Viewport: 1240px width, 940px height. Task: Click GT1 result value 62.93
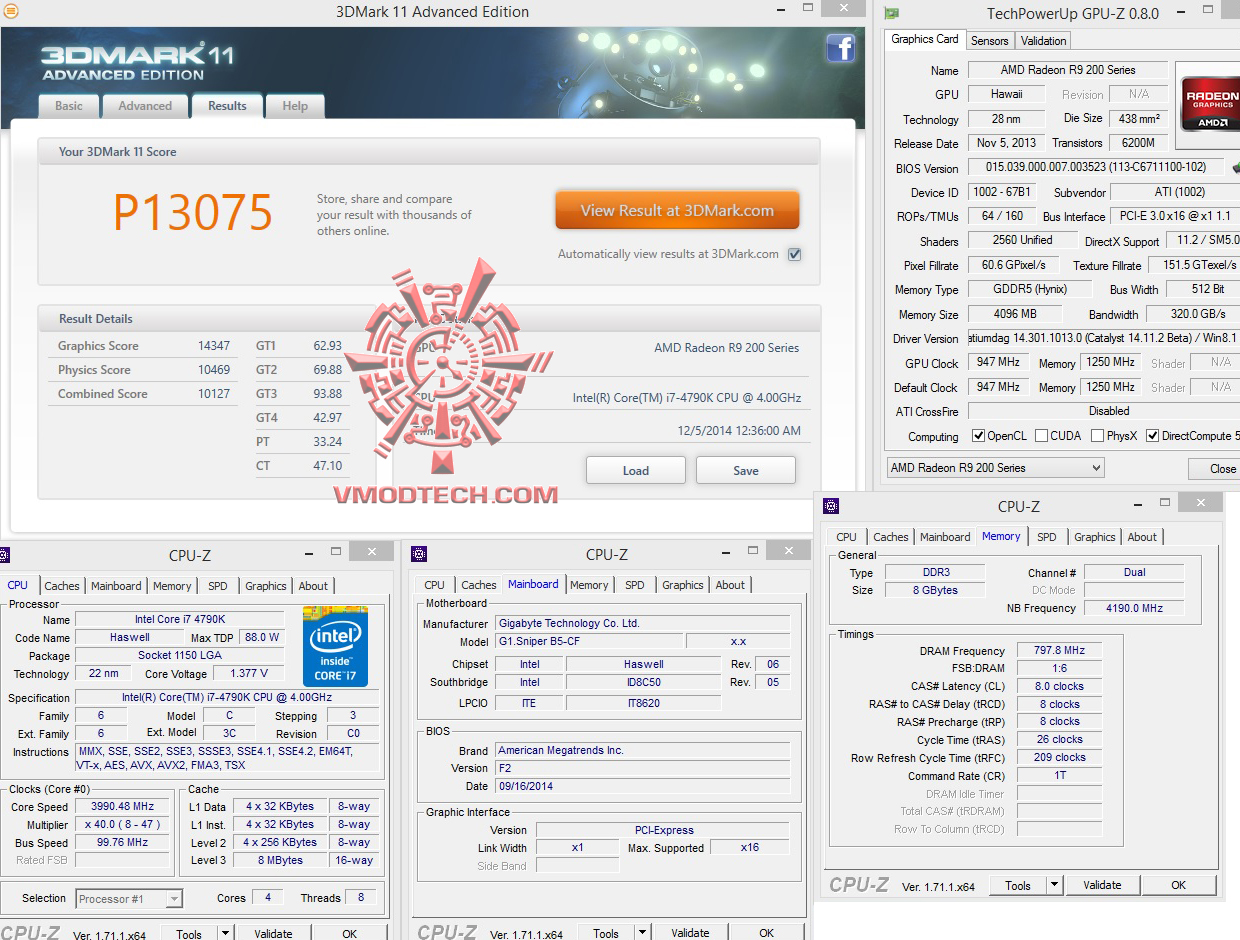[327, 346]
